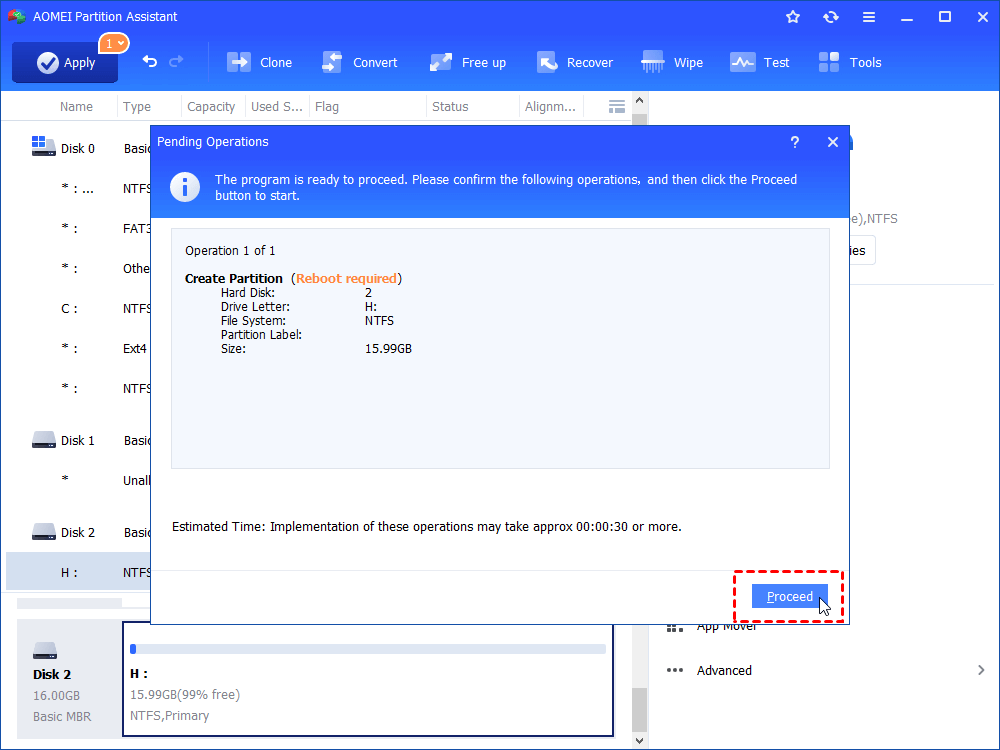Viewport: 1000px width, 750px height.
Task: Select the FAT32 partition row
Action: (x=78, y=228)
